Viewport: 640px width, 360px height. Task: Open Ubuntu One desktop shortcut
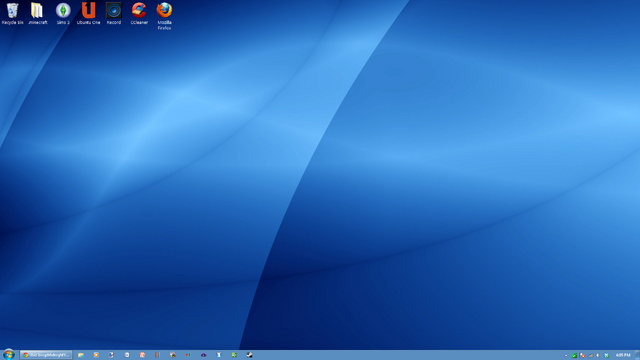pyautogui.click(x=88, y=13)
